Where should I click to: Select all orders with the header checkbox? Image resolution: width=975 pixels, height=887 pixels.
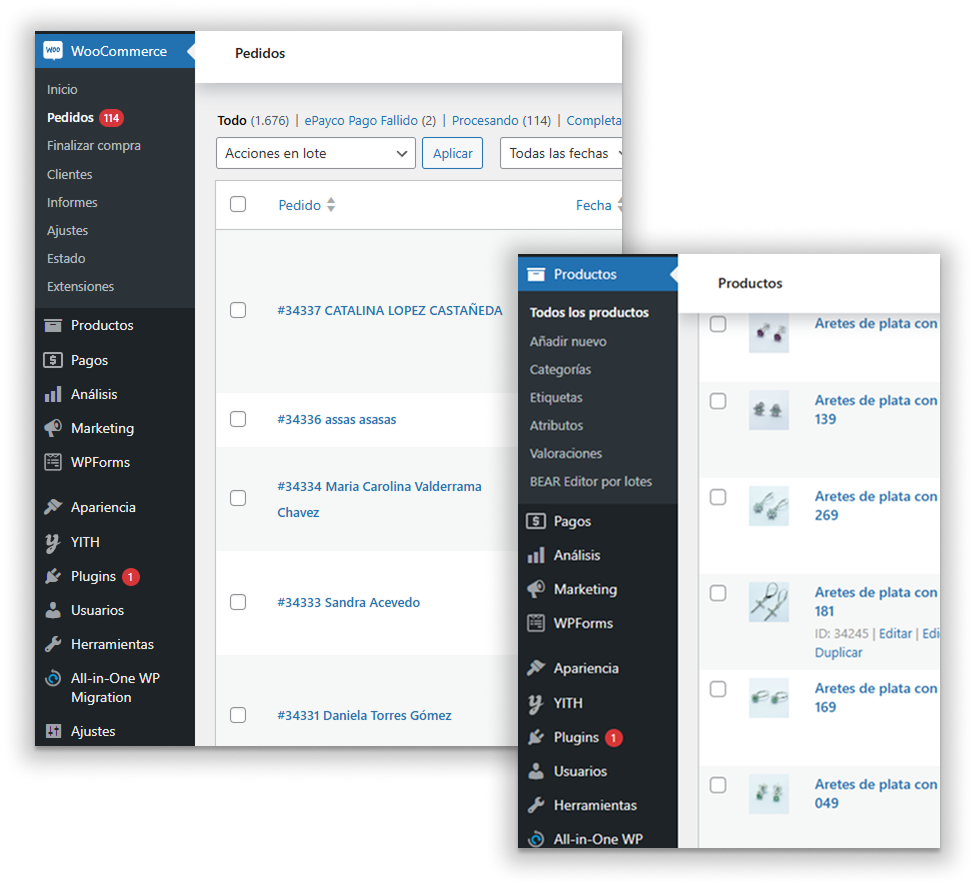coord(238,204)
